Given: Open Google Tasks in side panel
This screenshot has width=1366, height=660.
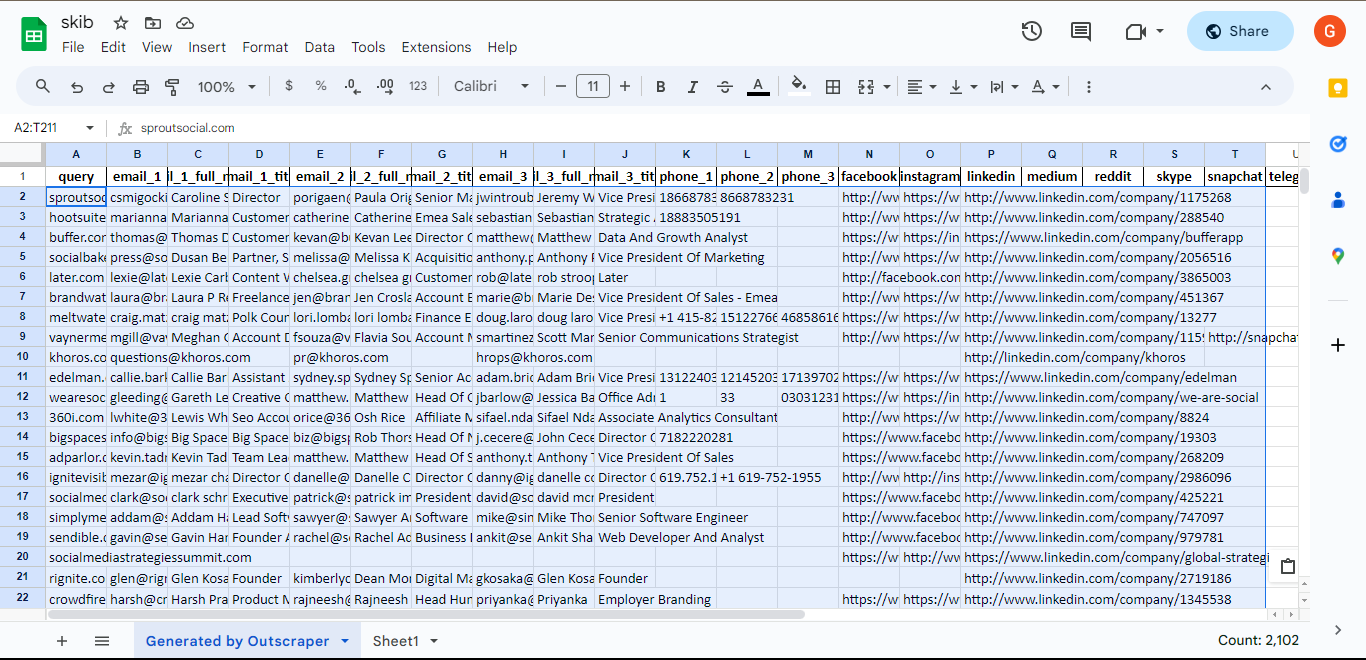Looking at the screenshot, I should point(1338,144).
